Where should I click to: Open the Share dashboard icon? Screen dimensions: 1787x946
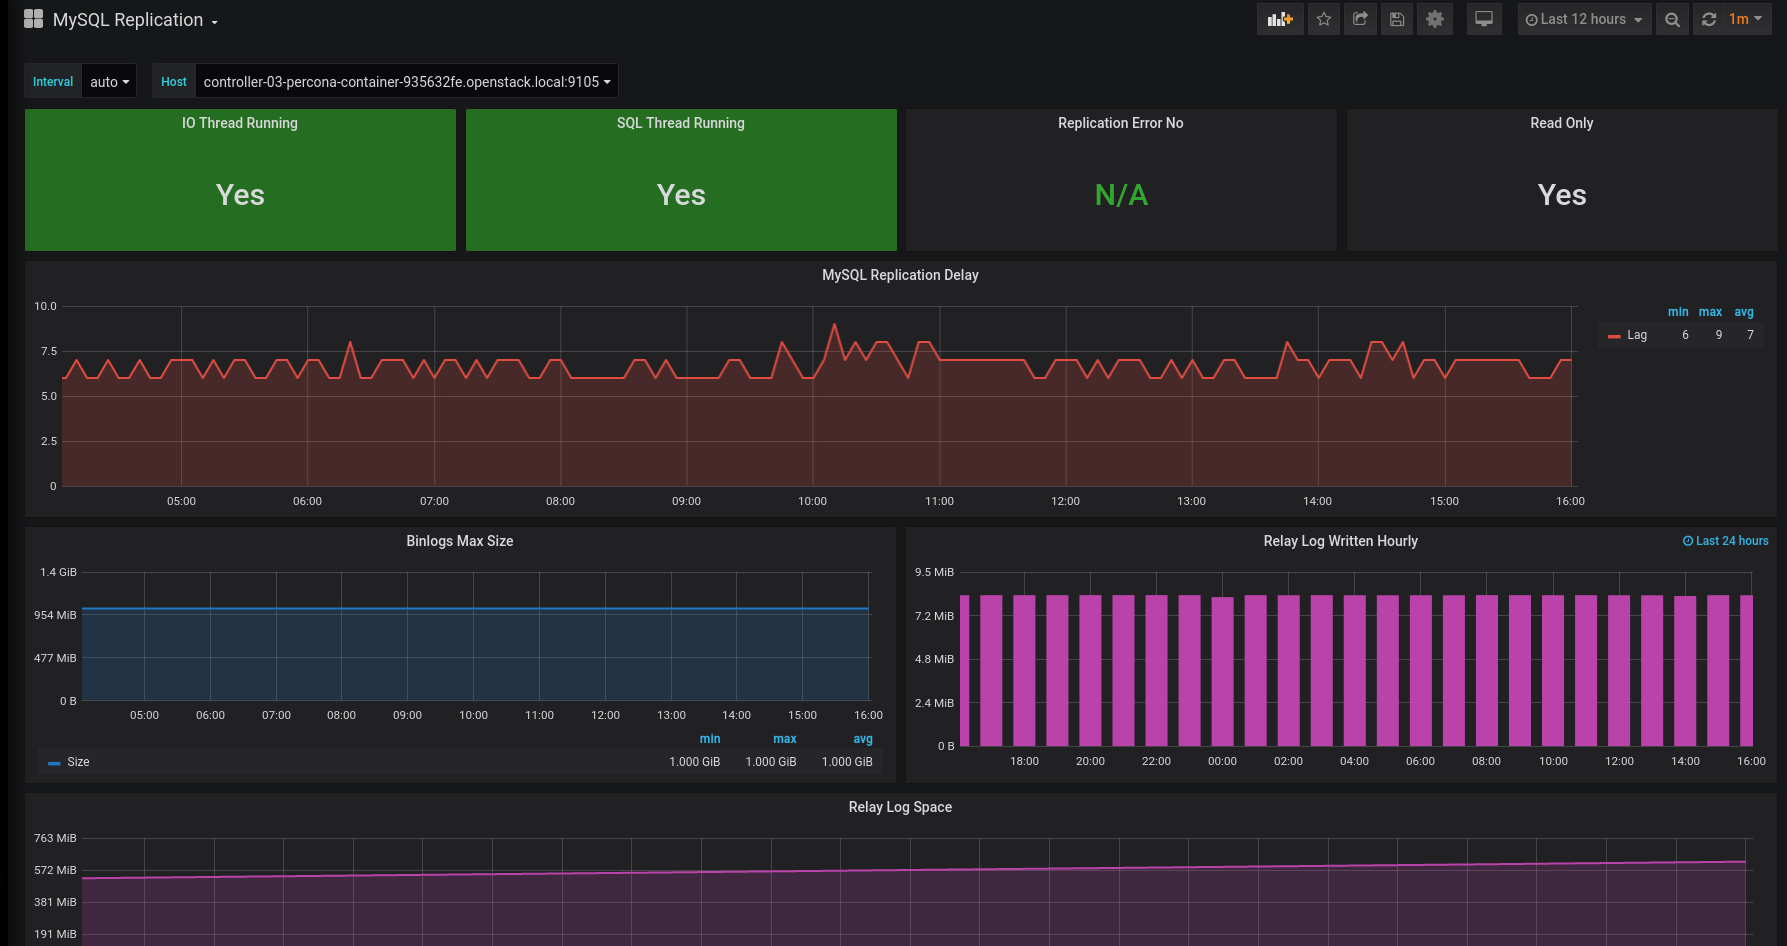[1360, 19]
